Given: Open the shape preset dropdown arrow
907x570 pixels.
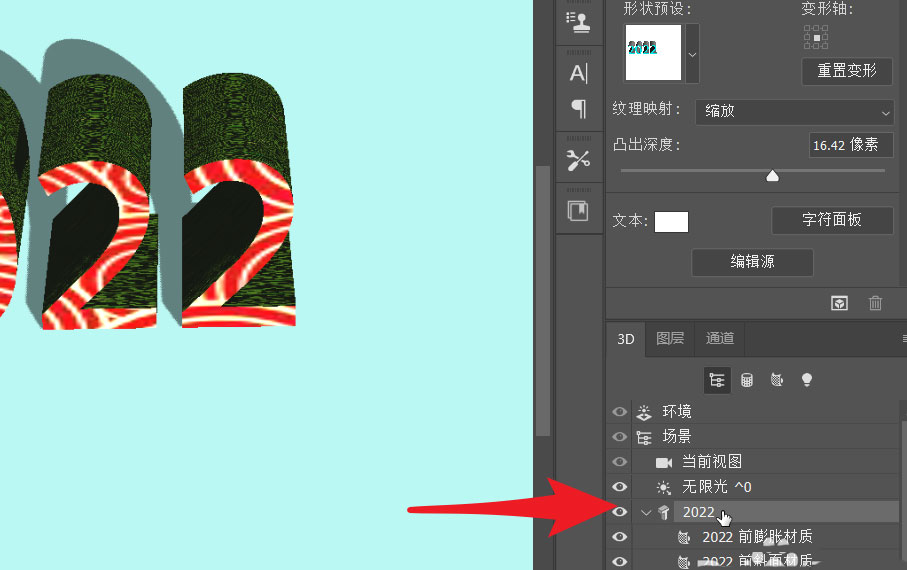Looking at the screenshot, I should pyautogui.click(x=692, y=54).
